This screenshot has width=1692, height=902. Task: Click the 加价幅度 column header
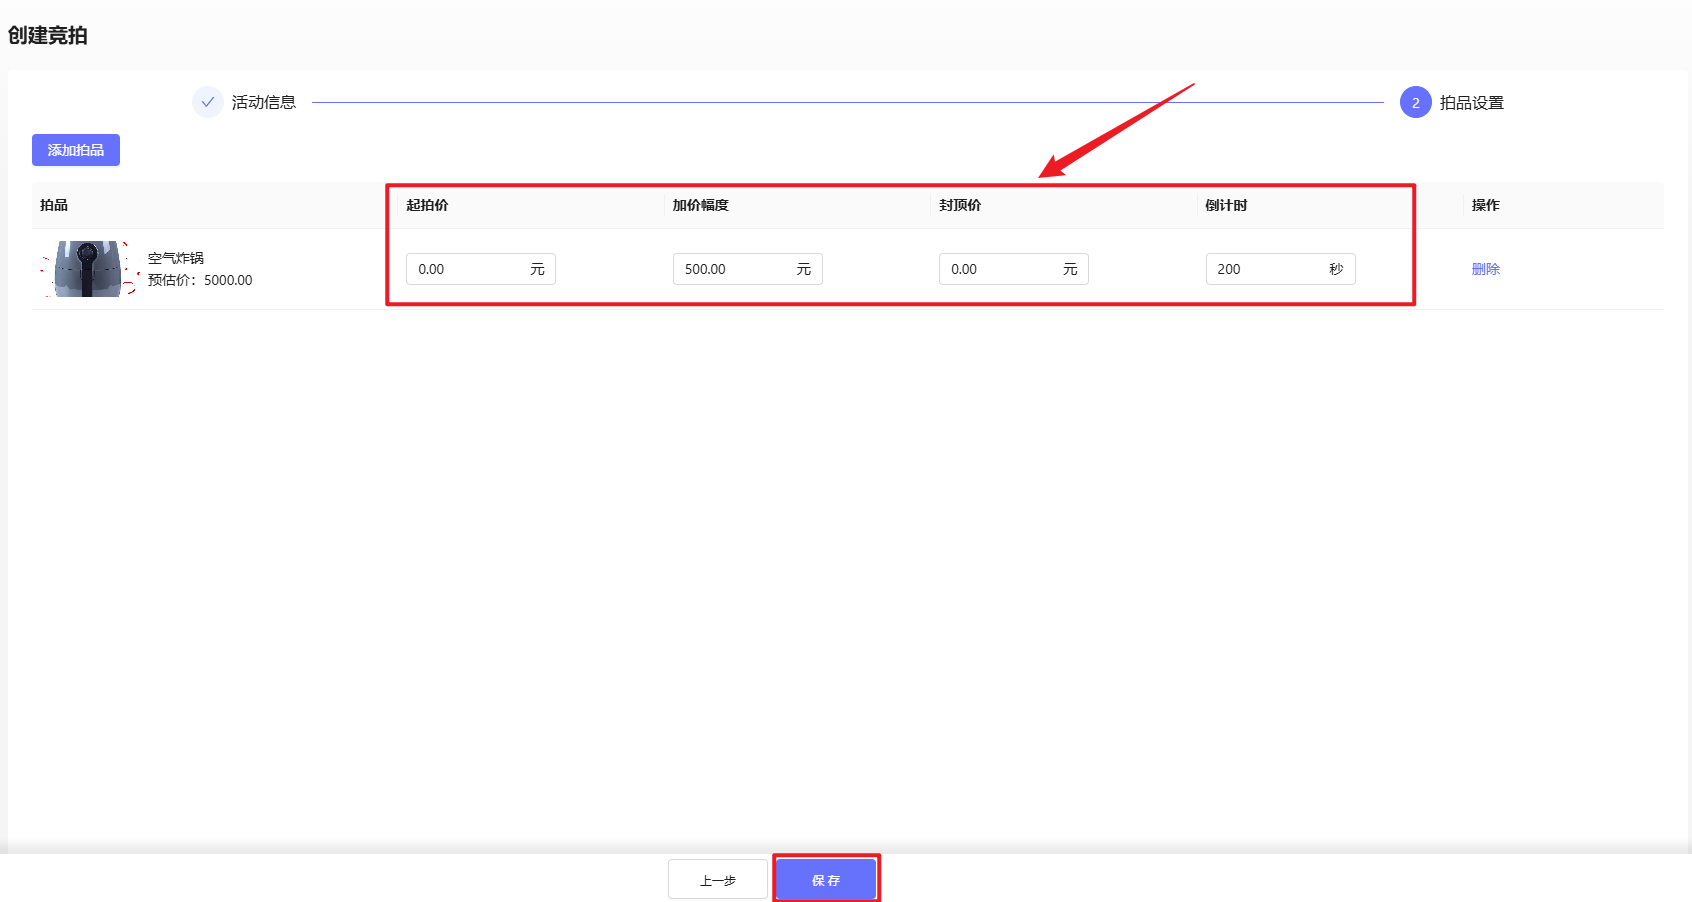[700, 205]
